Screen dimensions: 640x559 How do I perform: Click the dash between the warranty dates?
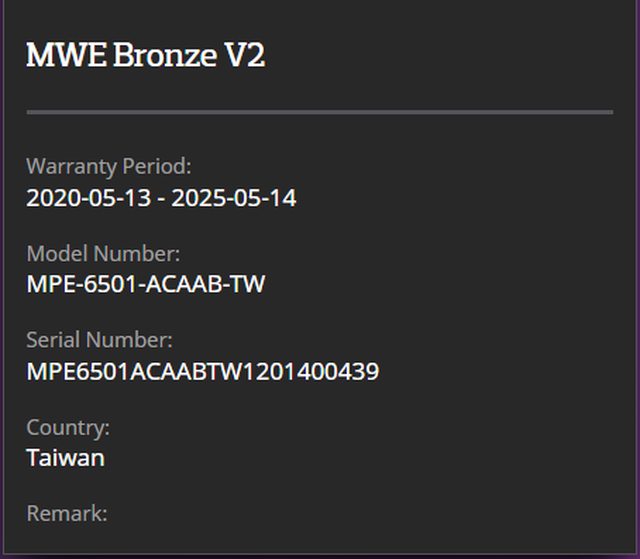point(160,198)
